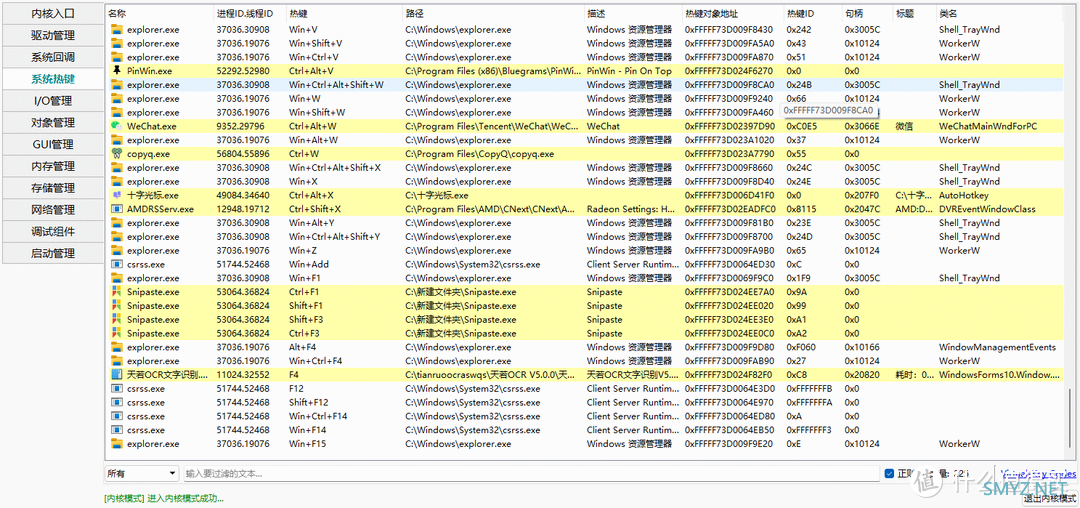
Task: Click the DVREventWindowClass class name cell
Action: (x=989, y=209)
